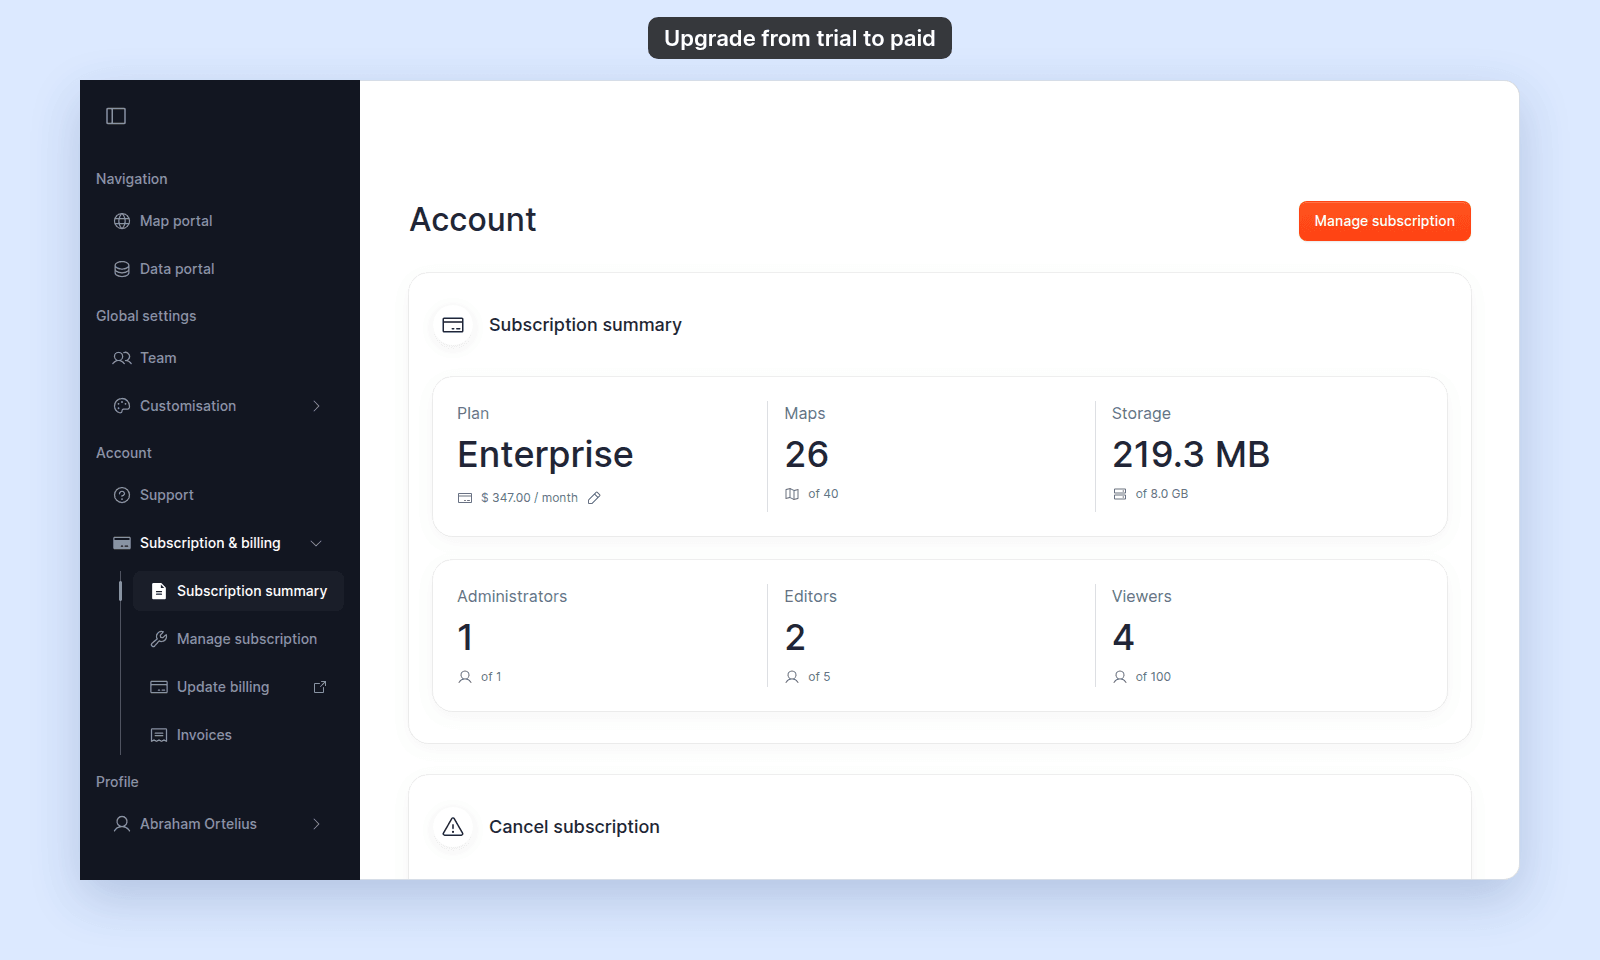Viewport: 1600px width, 960px height.
Task: Open the Update billing link
Action: (x=238, y=687)
